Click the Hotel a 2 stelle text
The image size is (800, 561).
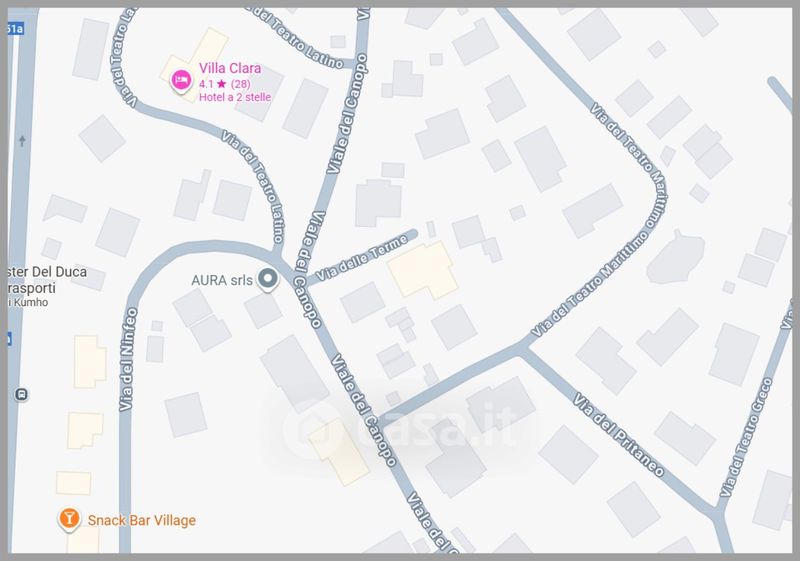click(235, 97)
